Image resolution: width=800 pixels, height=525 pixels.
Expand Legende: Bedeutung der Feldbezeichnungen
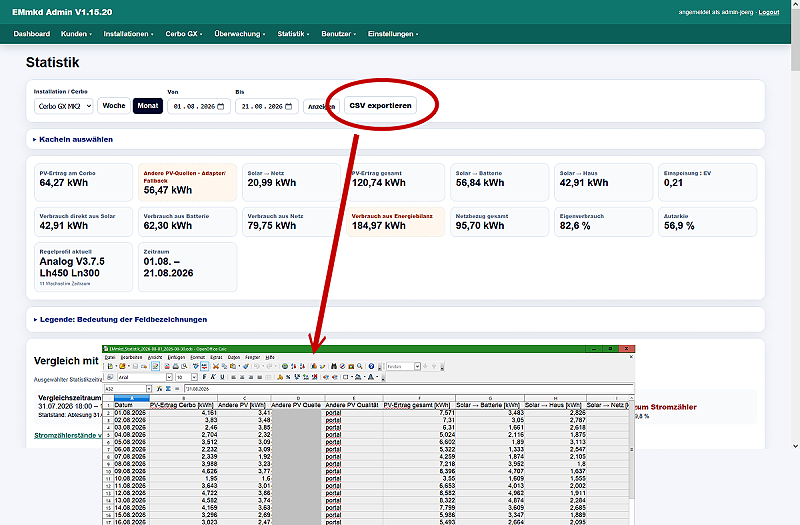coord(120,319)
